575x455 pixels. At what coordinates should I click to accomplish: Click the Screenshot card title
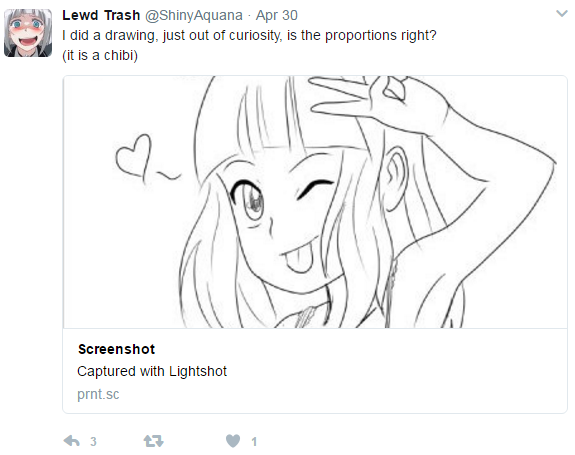(x=116, y=349)
